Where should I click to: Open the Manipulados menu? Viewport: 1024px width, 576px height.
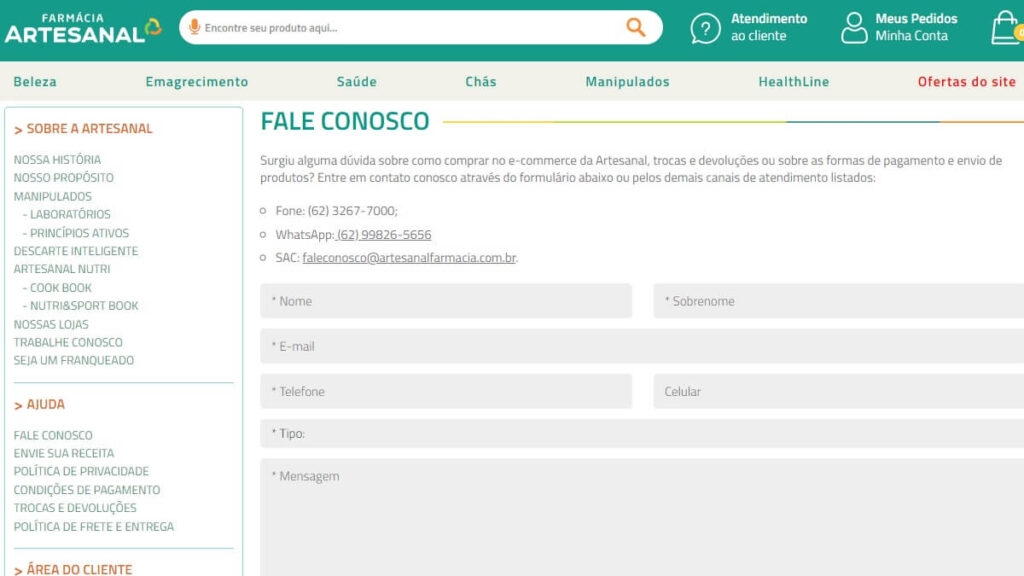click(x=627, y=82)
